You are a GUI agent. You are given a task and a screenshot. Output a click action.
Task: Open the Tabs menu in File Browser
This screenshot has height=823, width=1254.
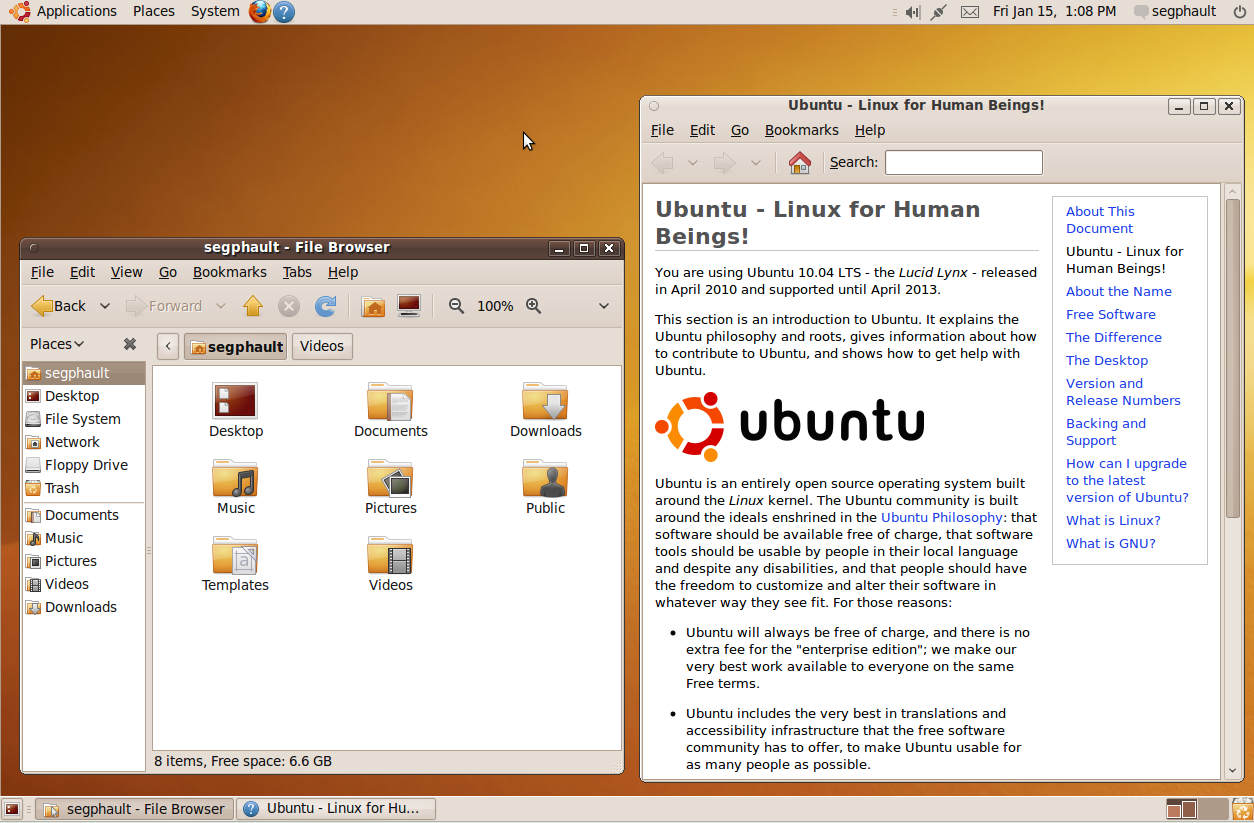click(297, 272)
